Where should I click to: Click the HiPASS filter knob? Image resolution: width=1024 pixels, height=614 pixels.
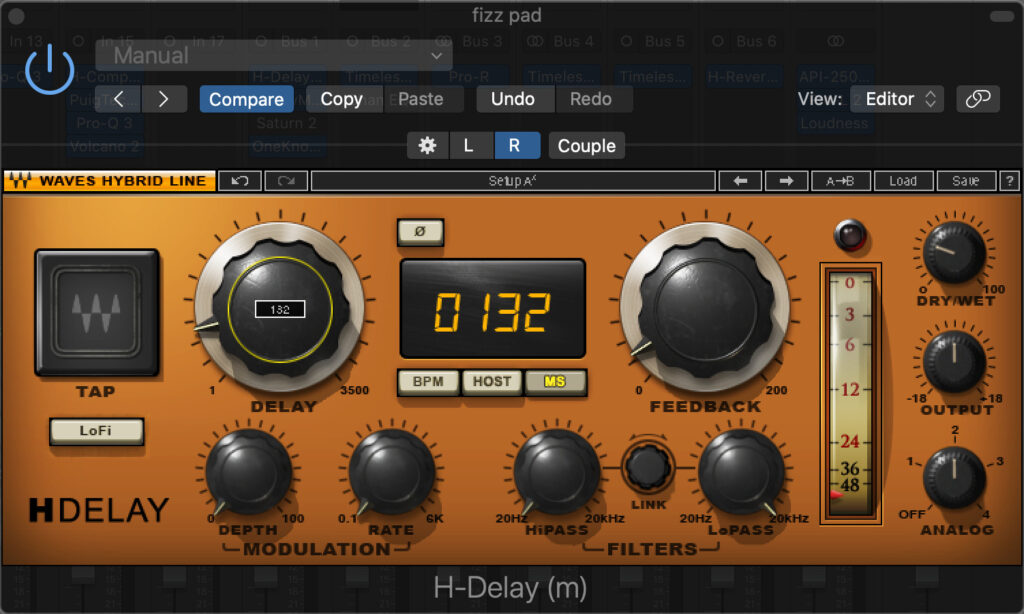556,472
